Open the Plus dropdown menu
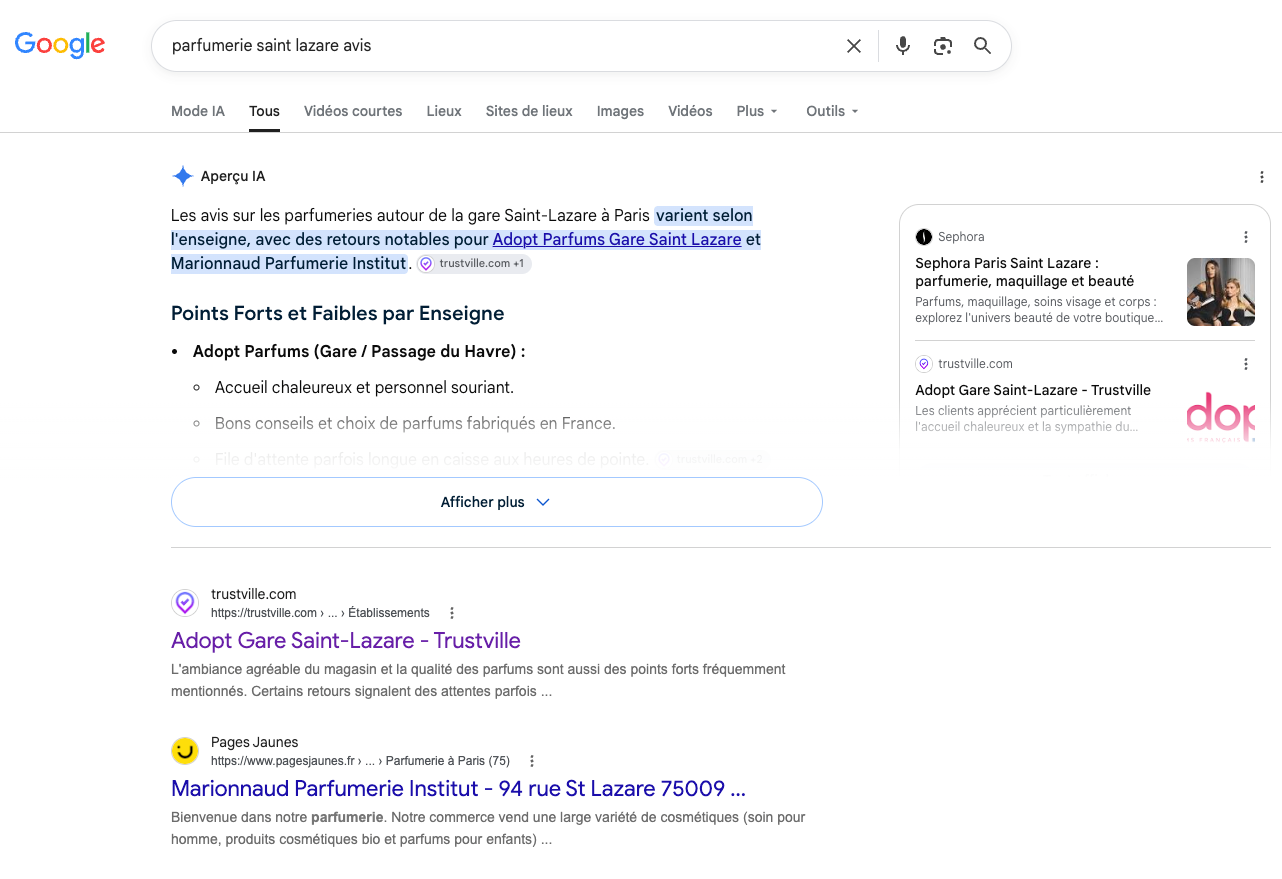Image resolution: width=1282 pixels, height=879 pixels. point(757,111)
